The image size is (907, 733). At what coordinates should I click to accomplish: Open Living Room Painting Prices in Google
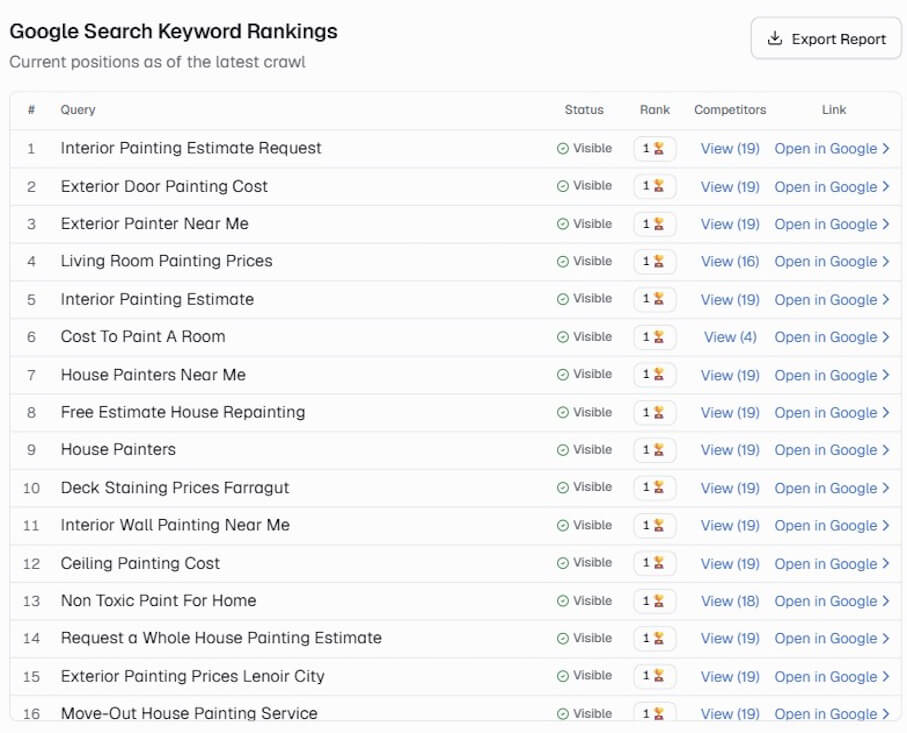[x=831, y=261]
